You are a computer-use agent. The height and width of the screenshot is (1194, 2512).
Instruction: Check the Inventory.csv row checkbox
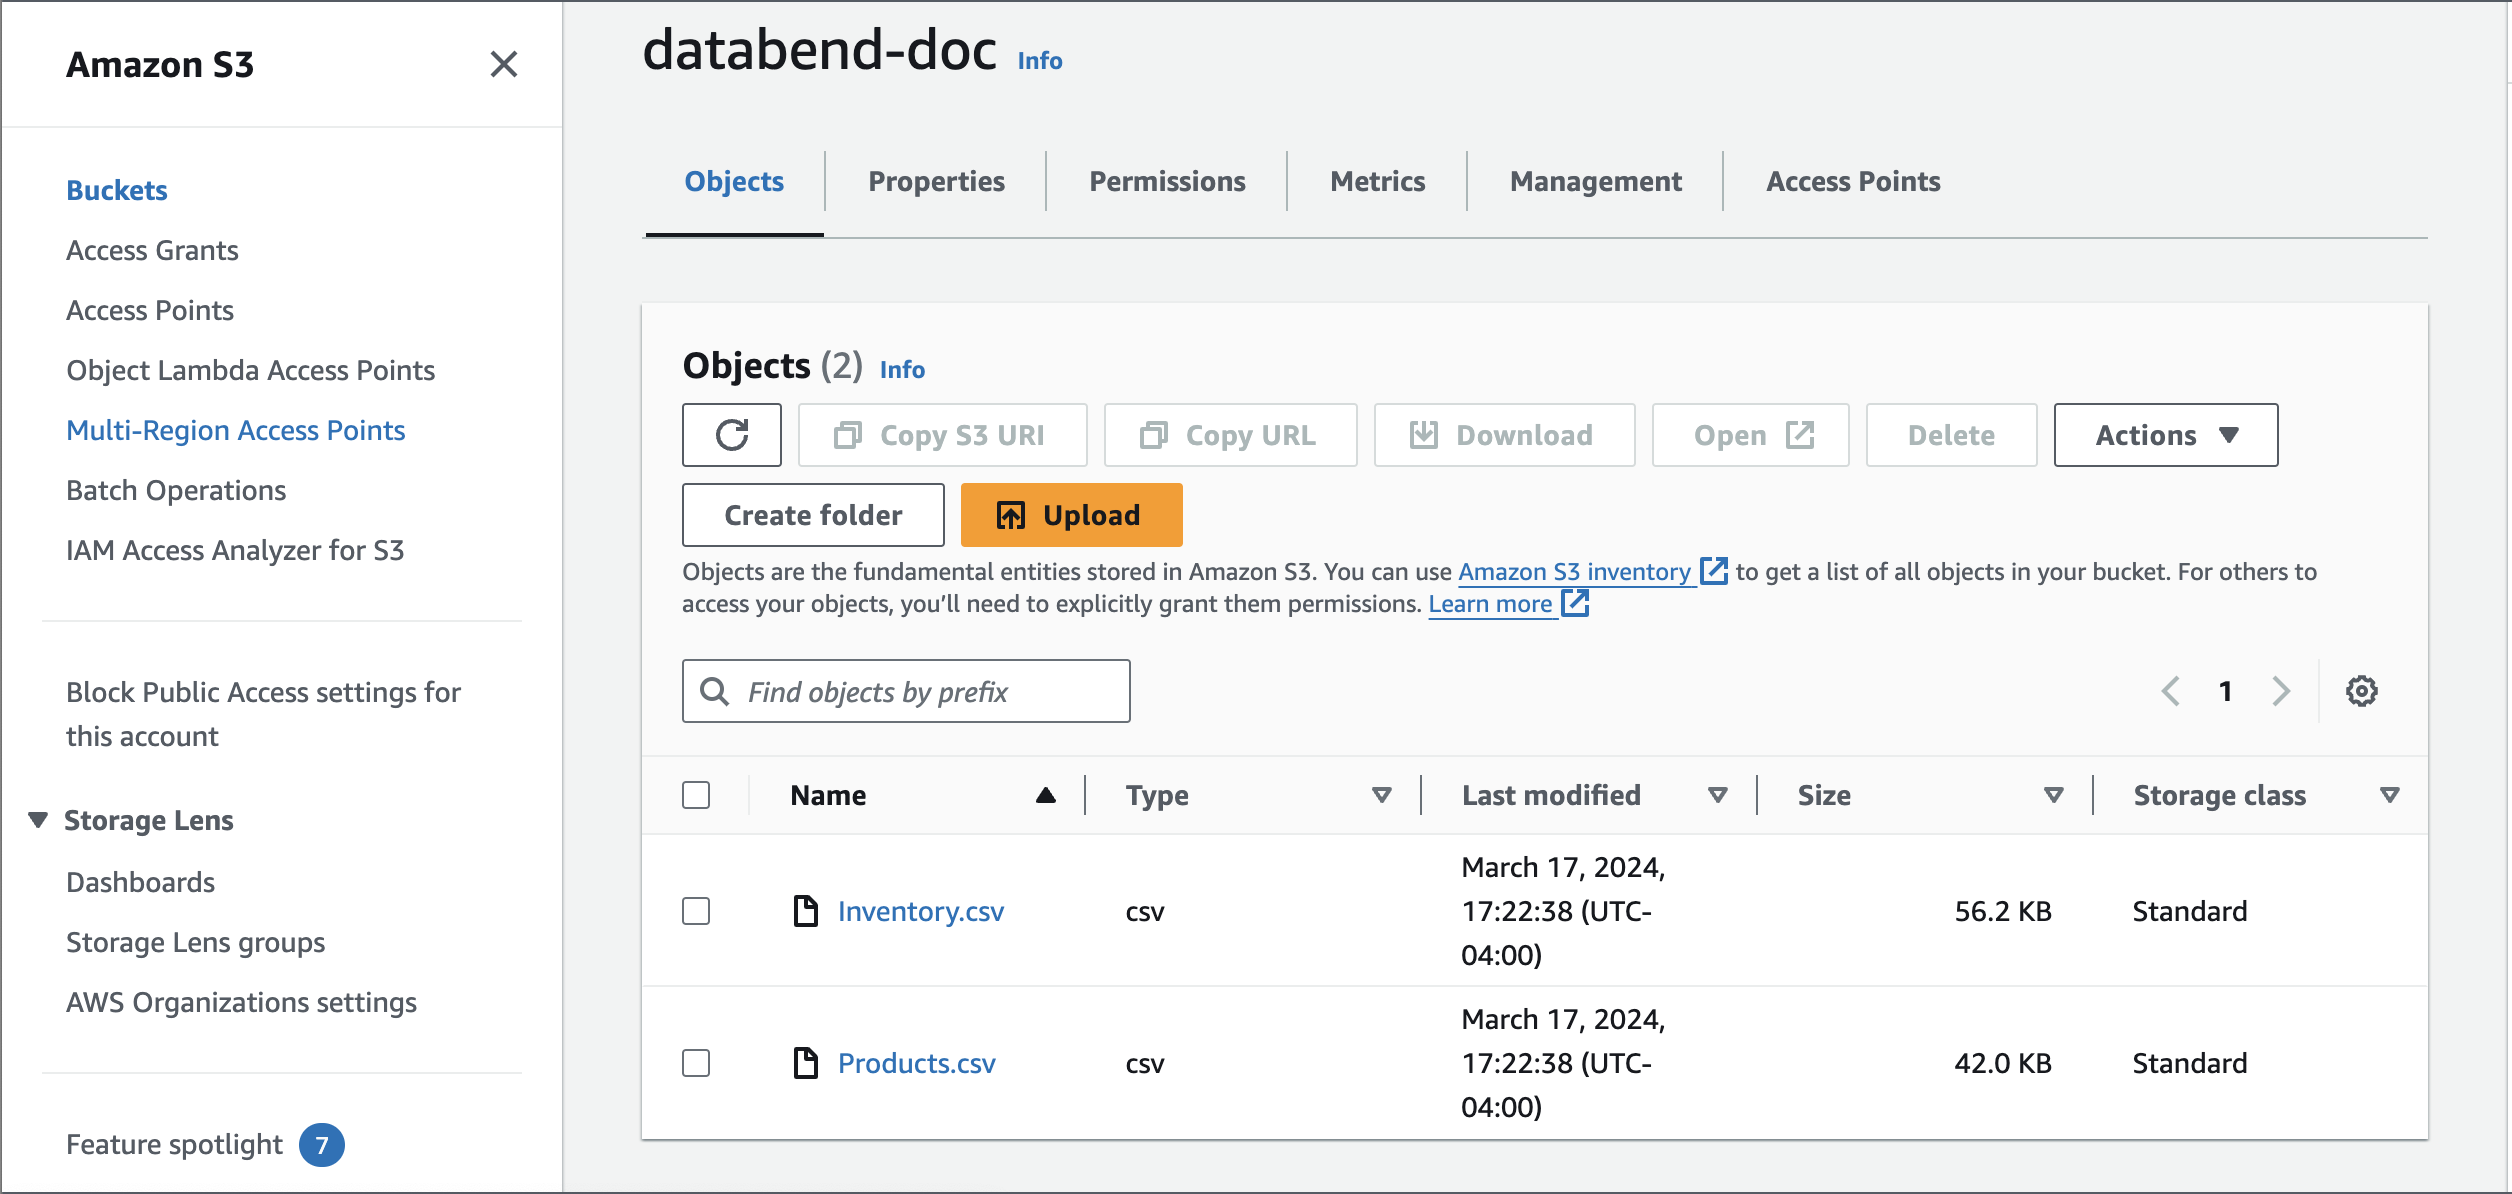click(x=696, y=911)
